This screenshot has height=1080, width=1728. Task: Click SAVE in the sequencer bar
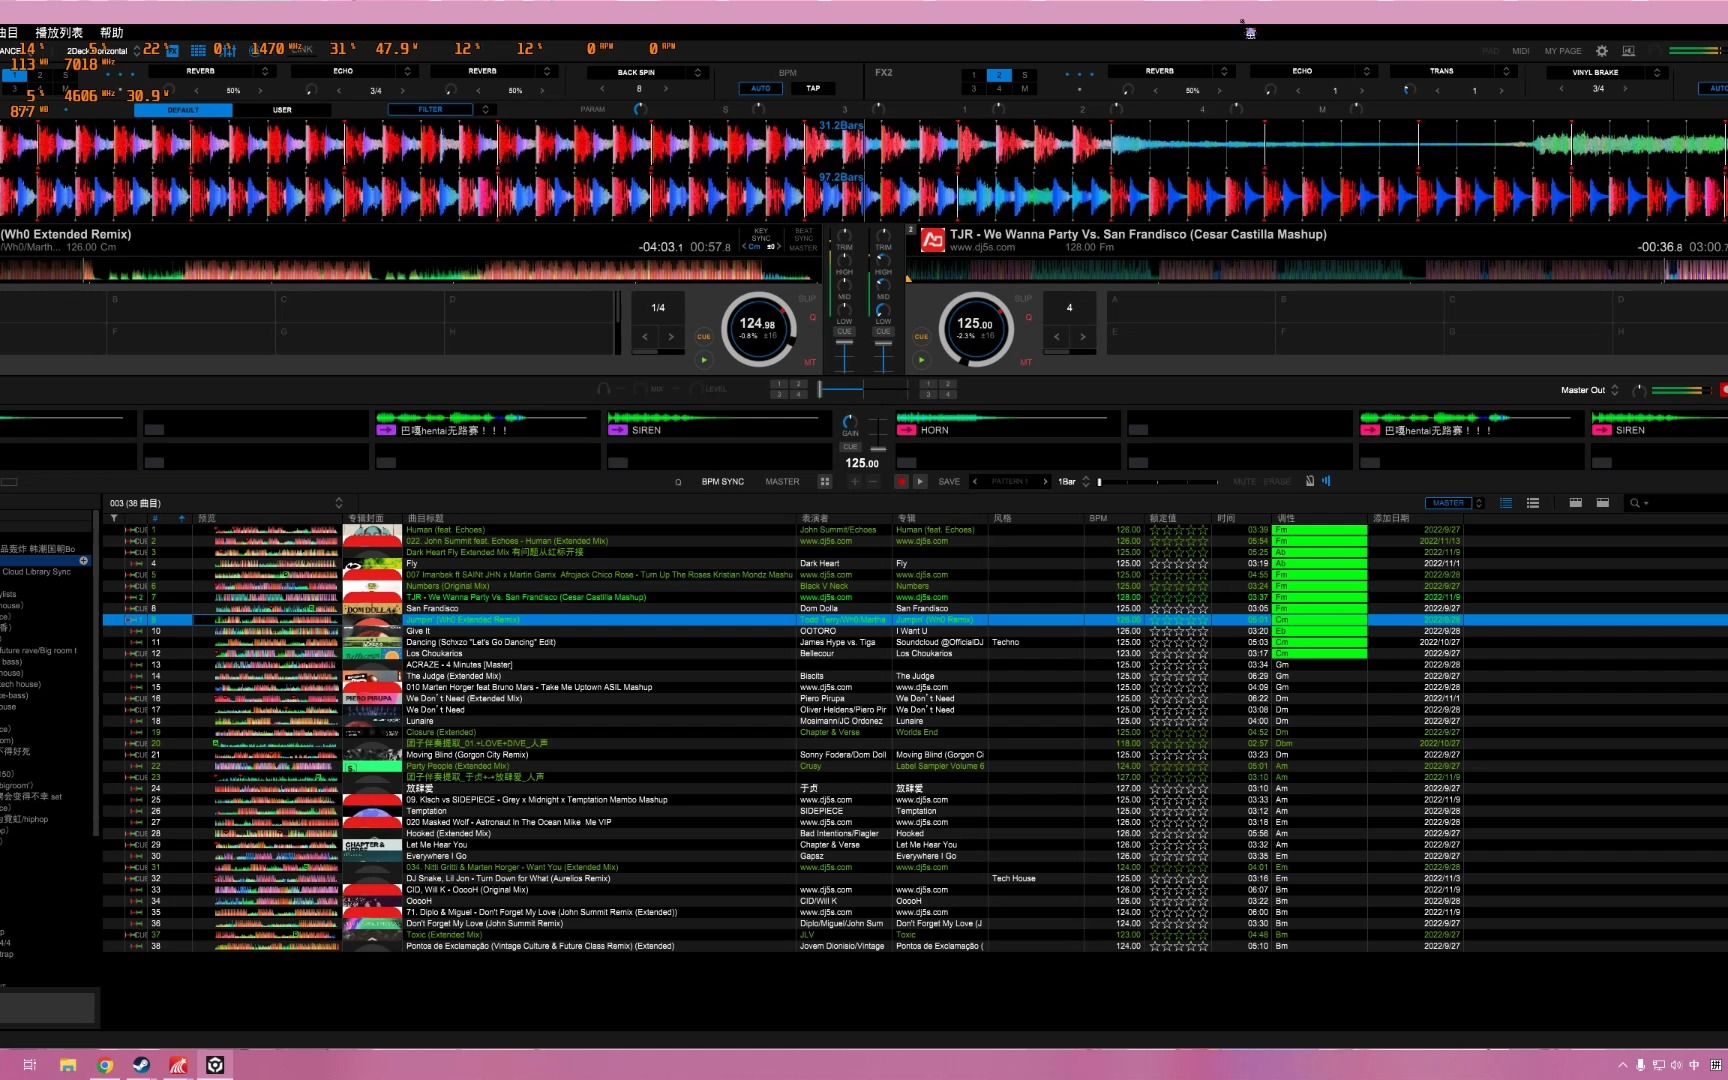(x=949, y=482)
